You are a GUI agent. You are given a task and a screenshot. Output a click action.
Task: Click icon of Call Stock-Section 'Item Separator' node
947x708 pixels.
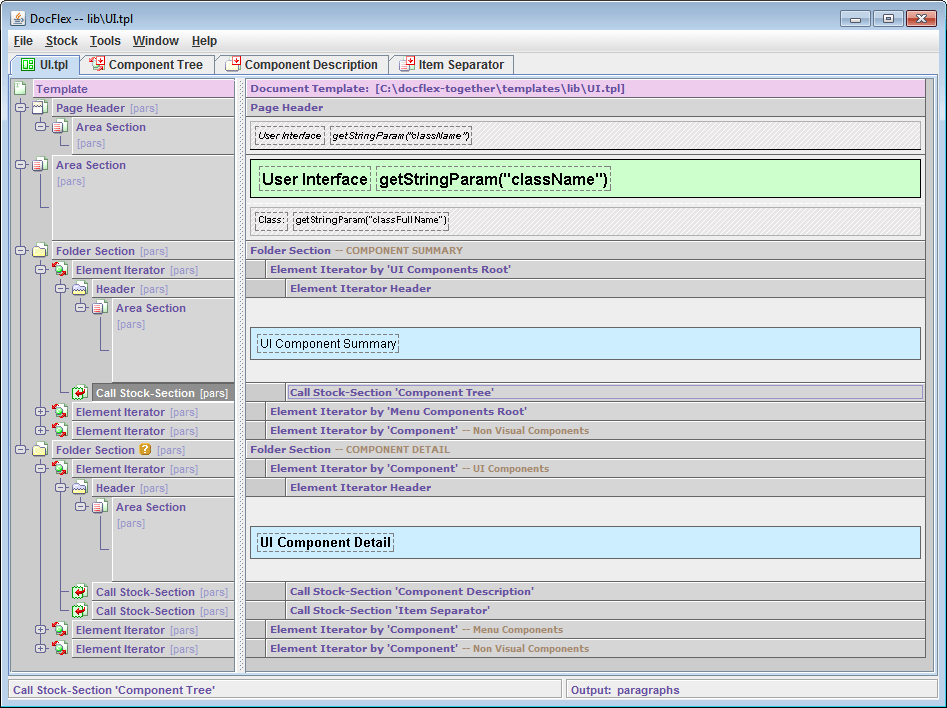pos(80,611)
